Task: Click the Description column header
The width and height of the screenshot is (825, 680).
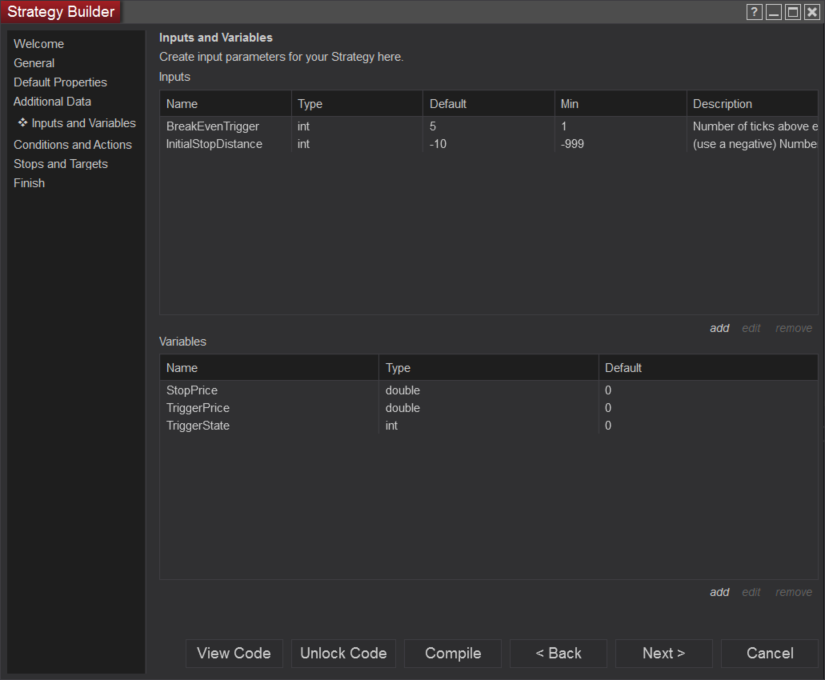Action: pyautogui.click(x=752, y=104)
